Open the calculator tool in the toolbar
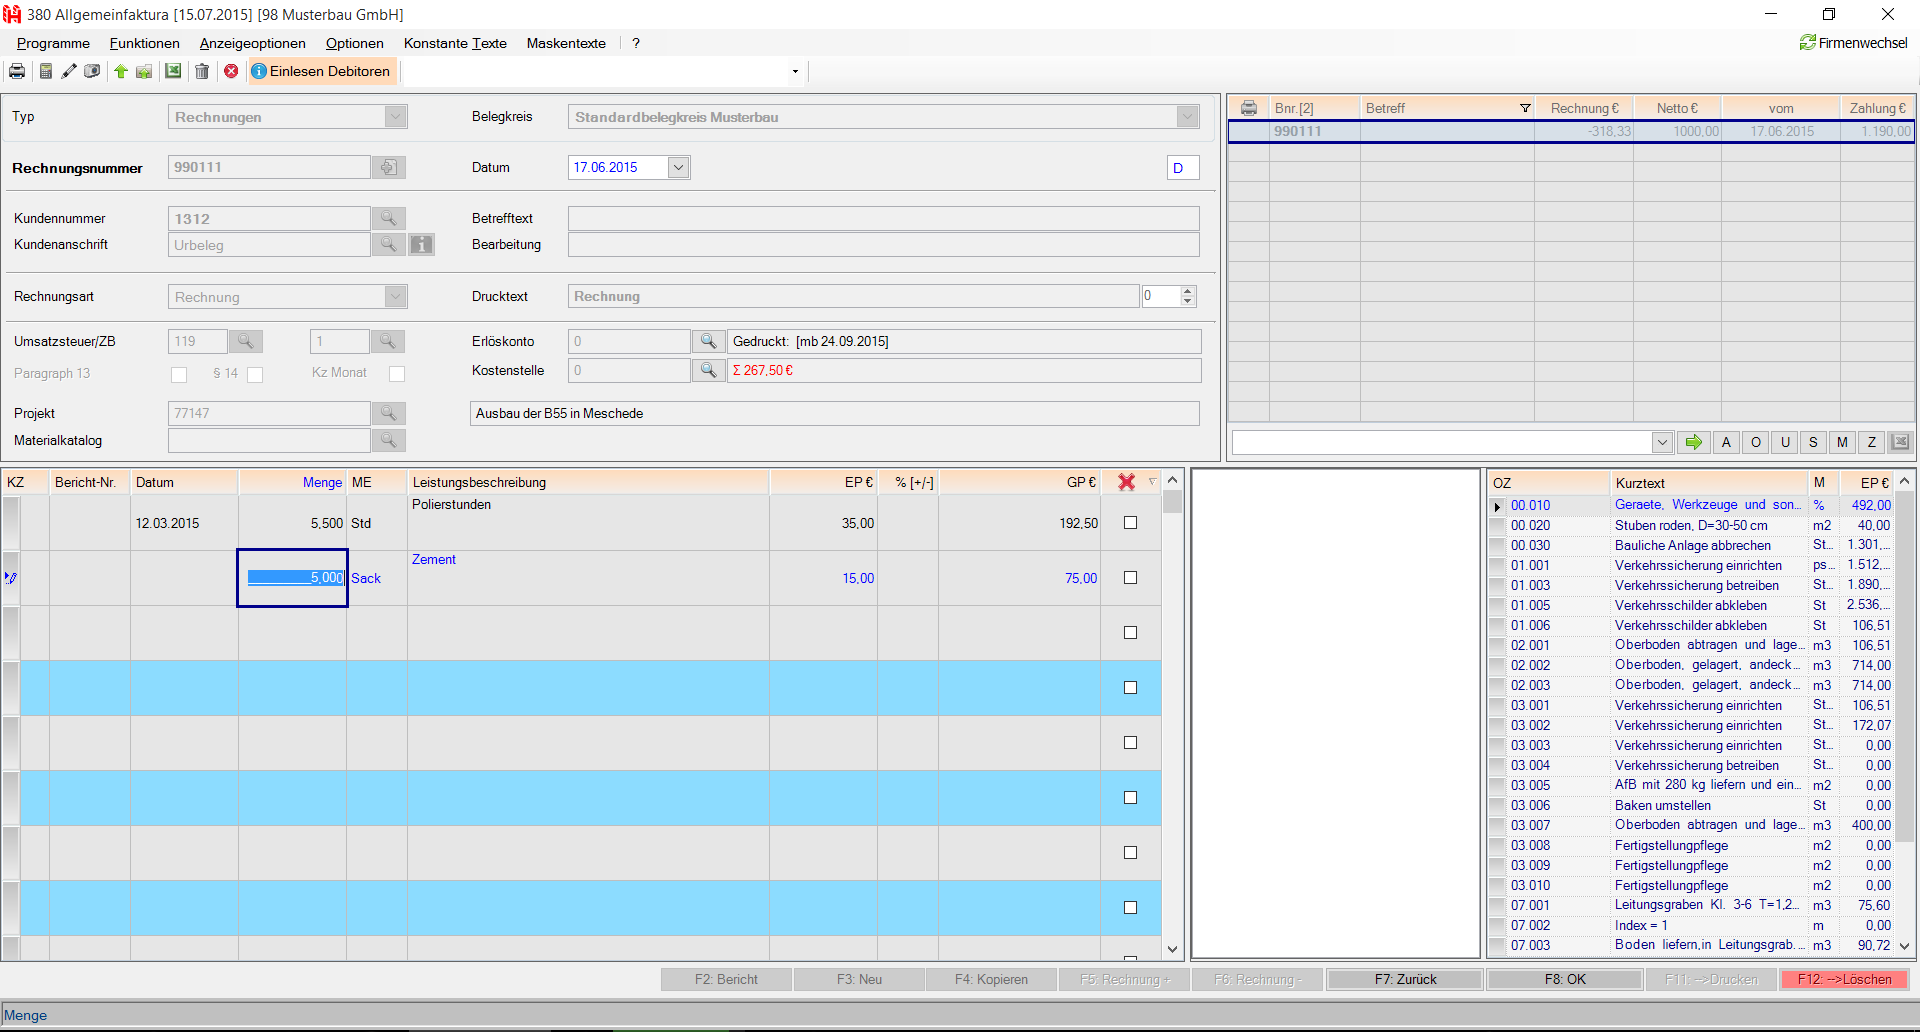1920x1032 pixels. pyautogui.click(x=46, y=71)
